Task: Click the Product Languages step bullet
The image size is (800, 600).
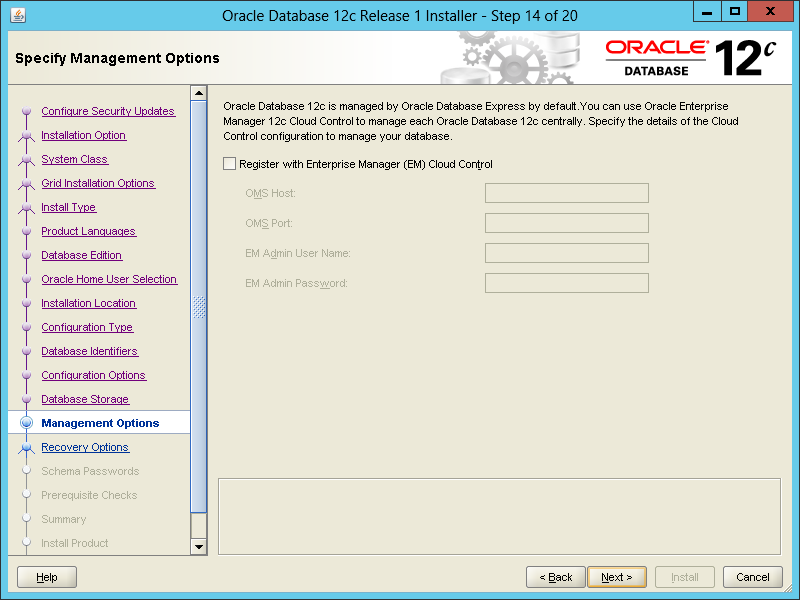Action: 27,231
